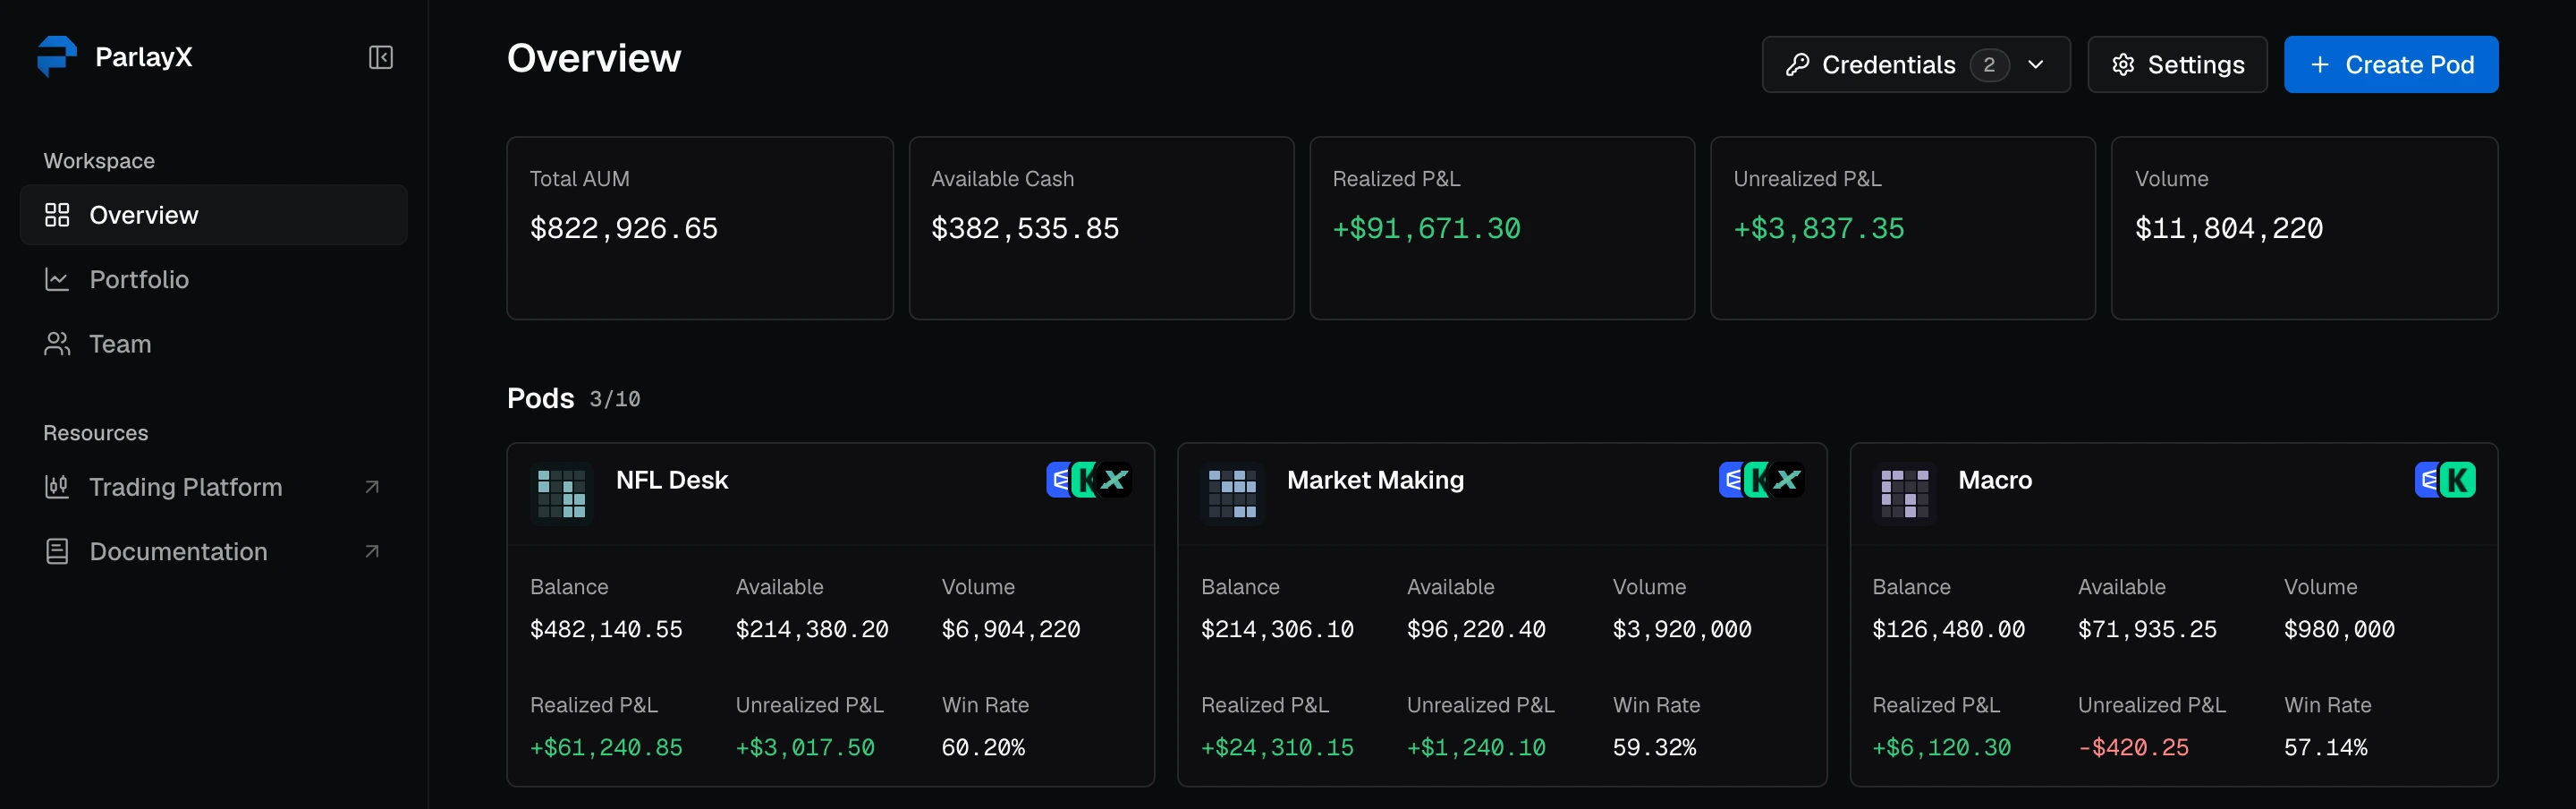Click the Realized P&L total +$91,671.30
The width and height of the screenshot is (2576, 809).
click(1426, 229)
